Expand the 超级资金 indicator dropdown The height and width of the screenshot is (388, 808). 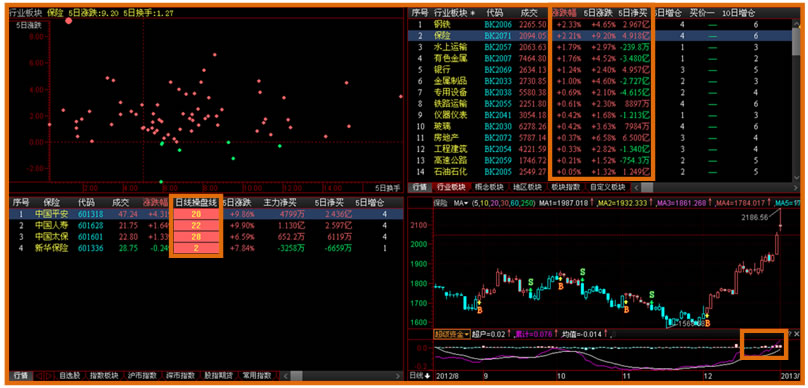(x=452, y=334)
